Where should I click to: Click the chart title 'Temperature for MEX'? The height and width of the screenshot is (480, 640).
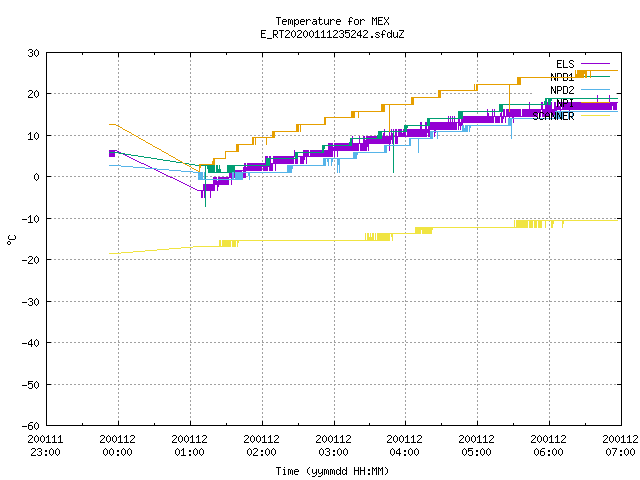pyautogui.click(x=332, y=21)
